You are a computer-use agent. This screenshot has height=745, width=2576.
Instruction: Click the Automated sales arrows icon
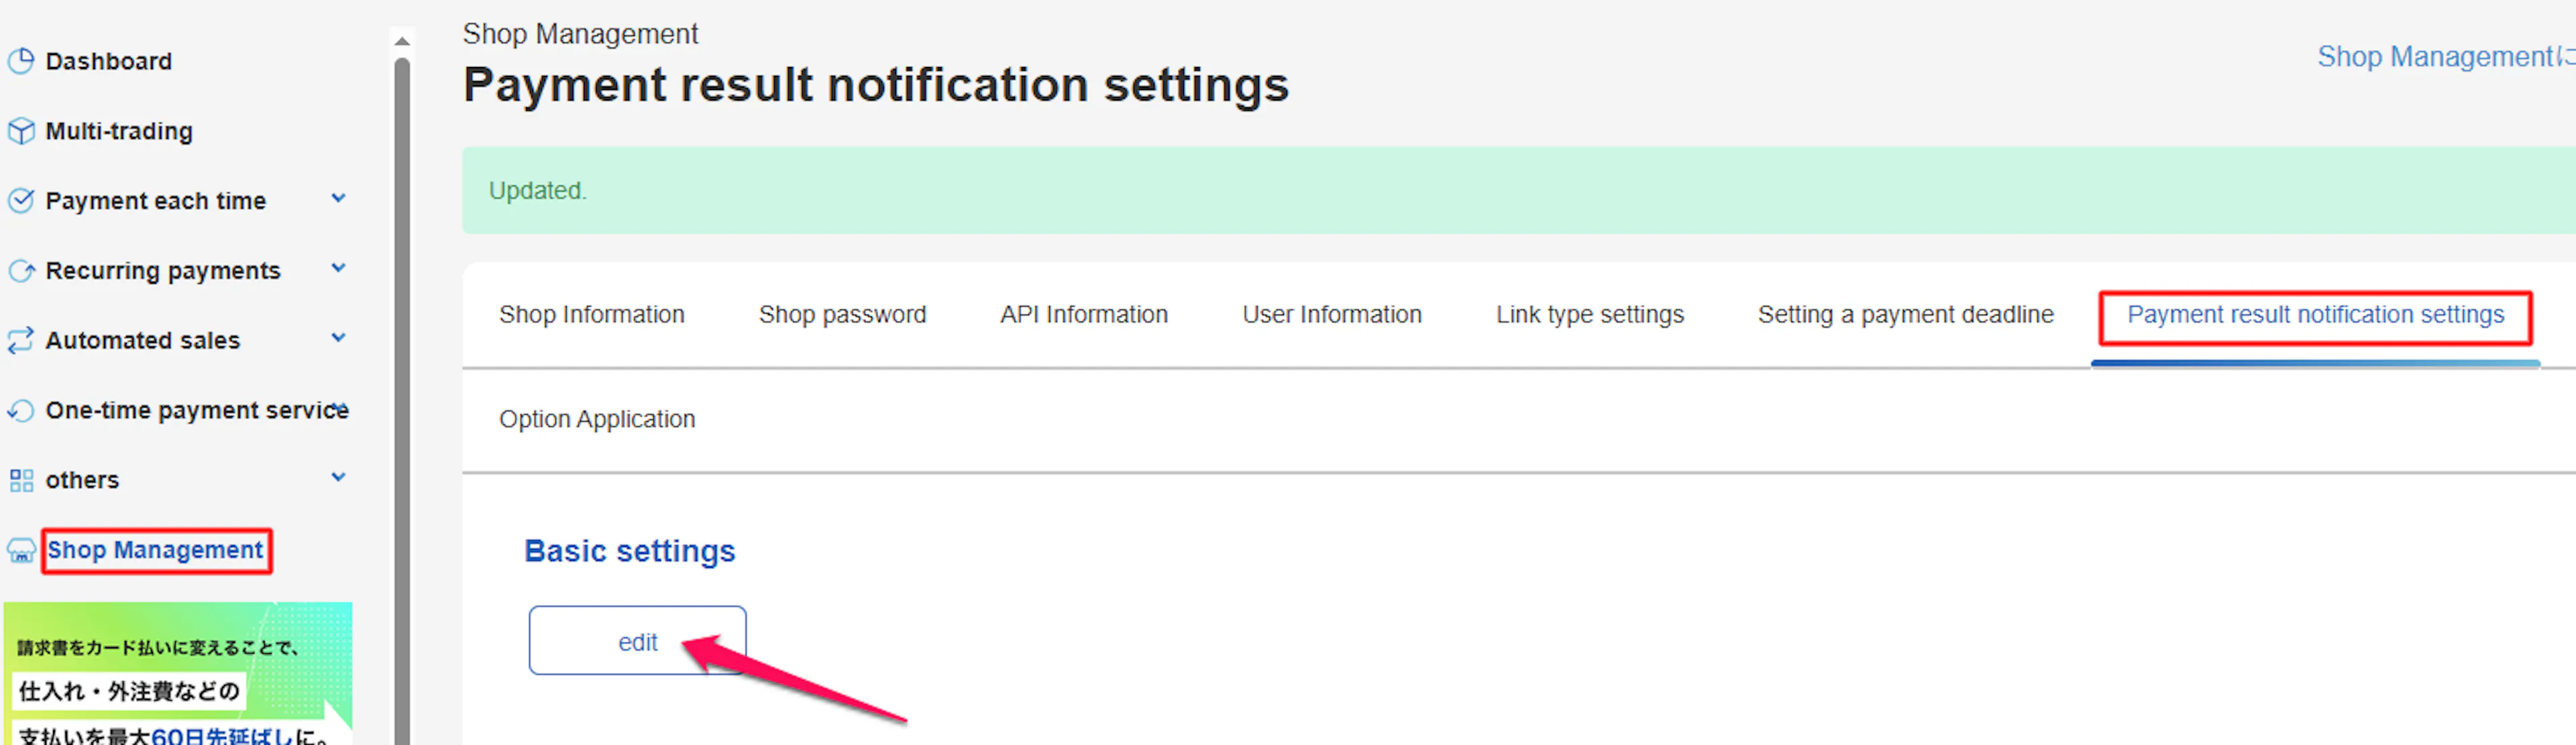pos(21,341)
